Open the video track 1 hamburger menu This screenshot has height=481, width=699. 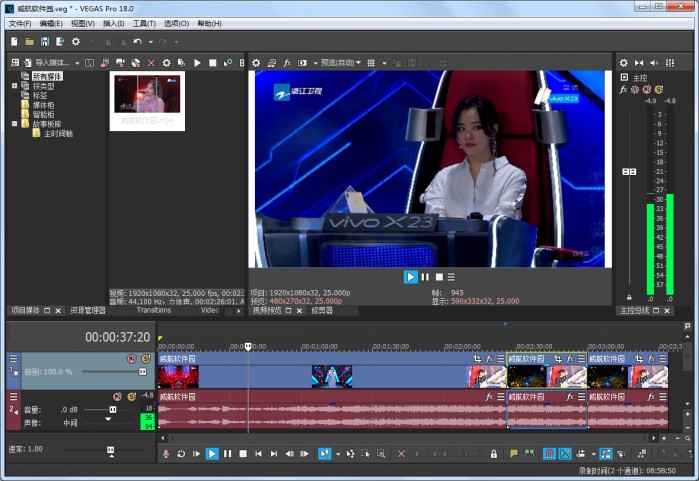coord(13,358)
